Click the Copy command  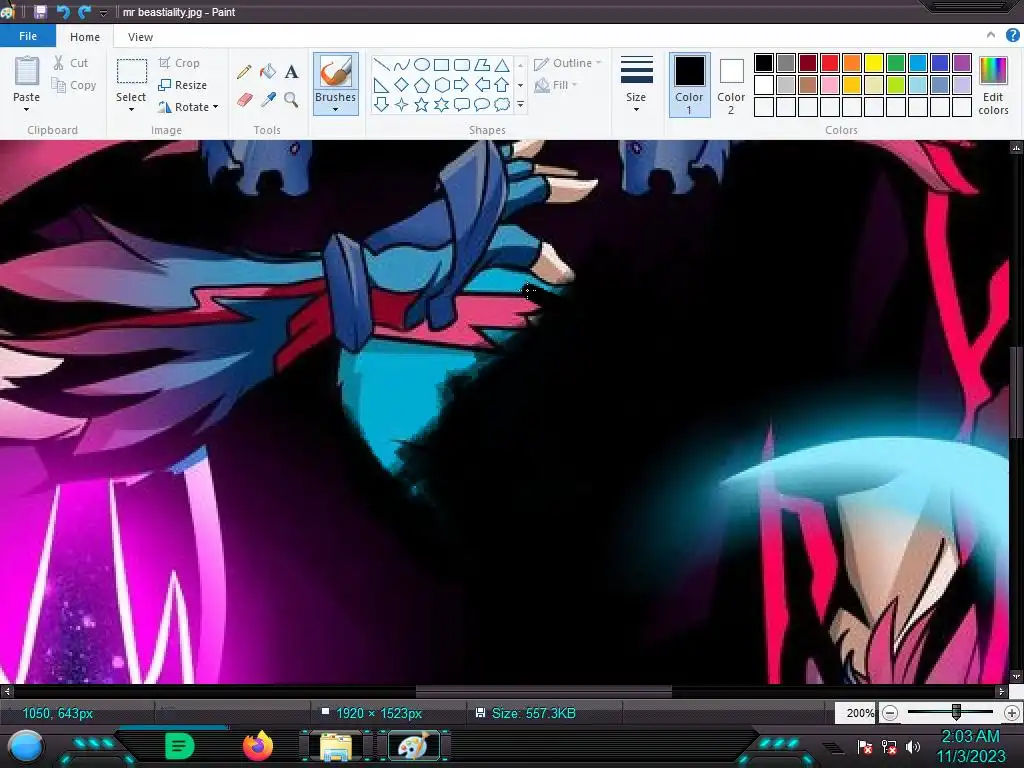pyautogui.click(x=74, y=85)
